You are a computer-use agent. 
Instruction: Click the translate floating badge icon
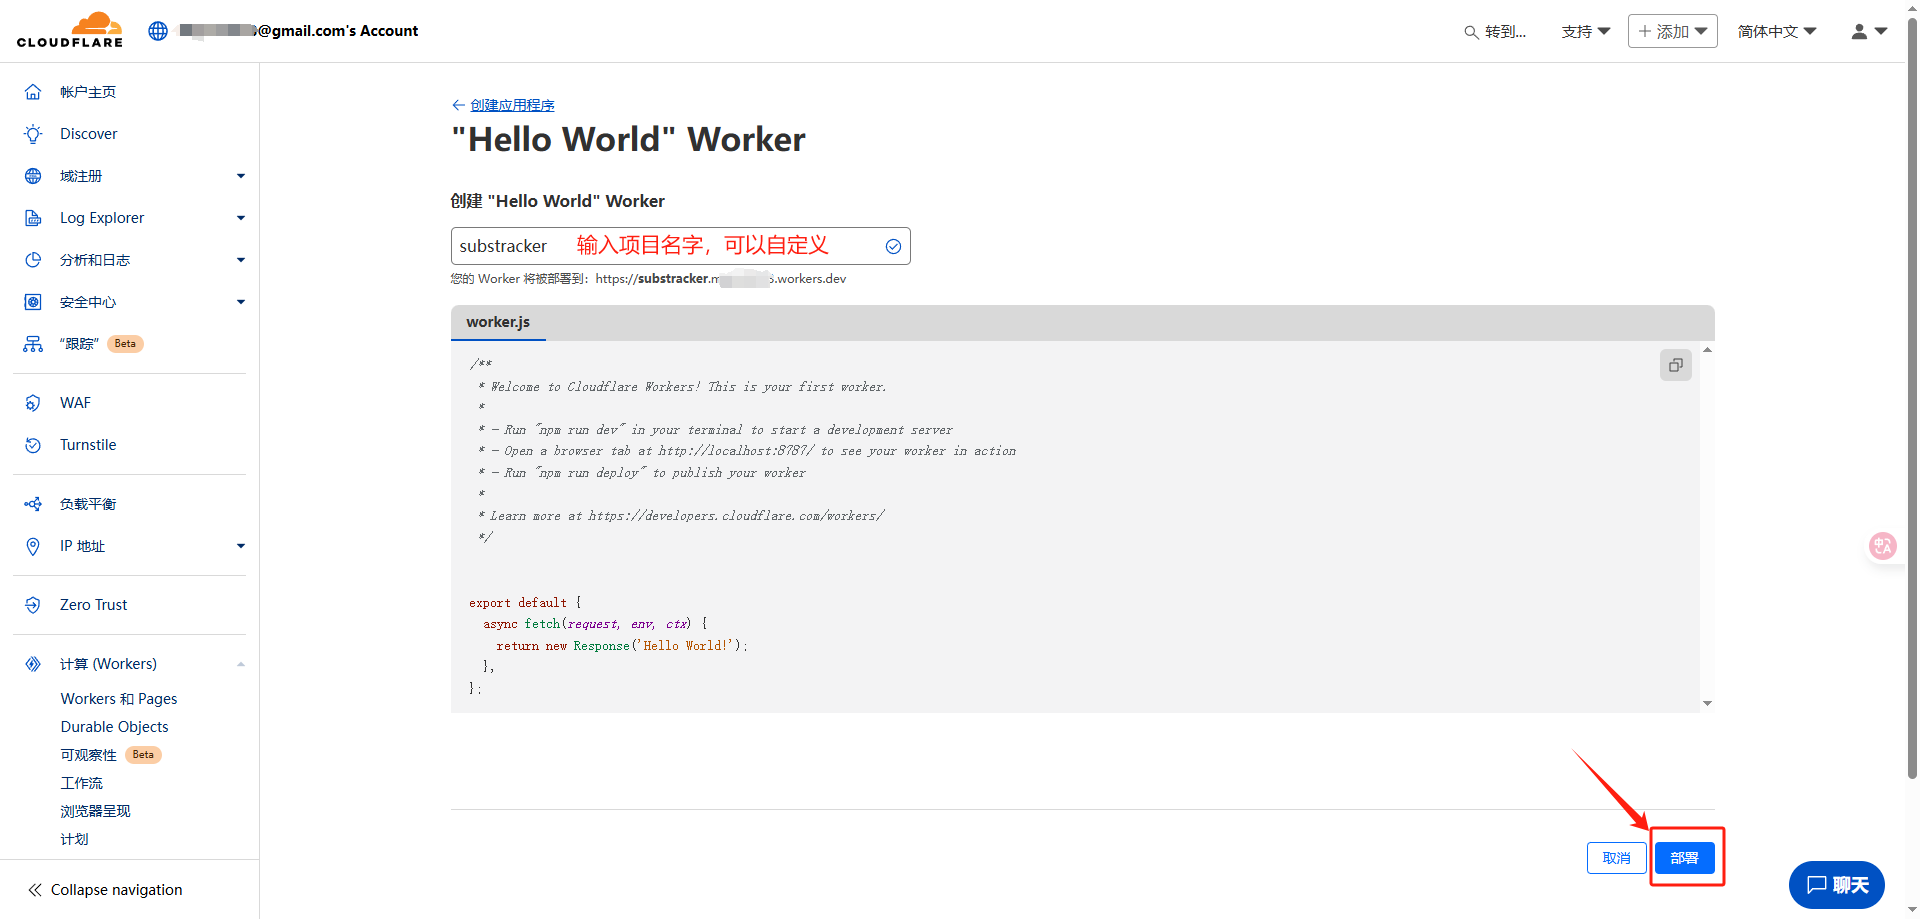[1883, 546]
